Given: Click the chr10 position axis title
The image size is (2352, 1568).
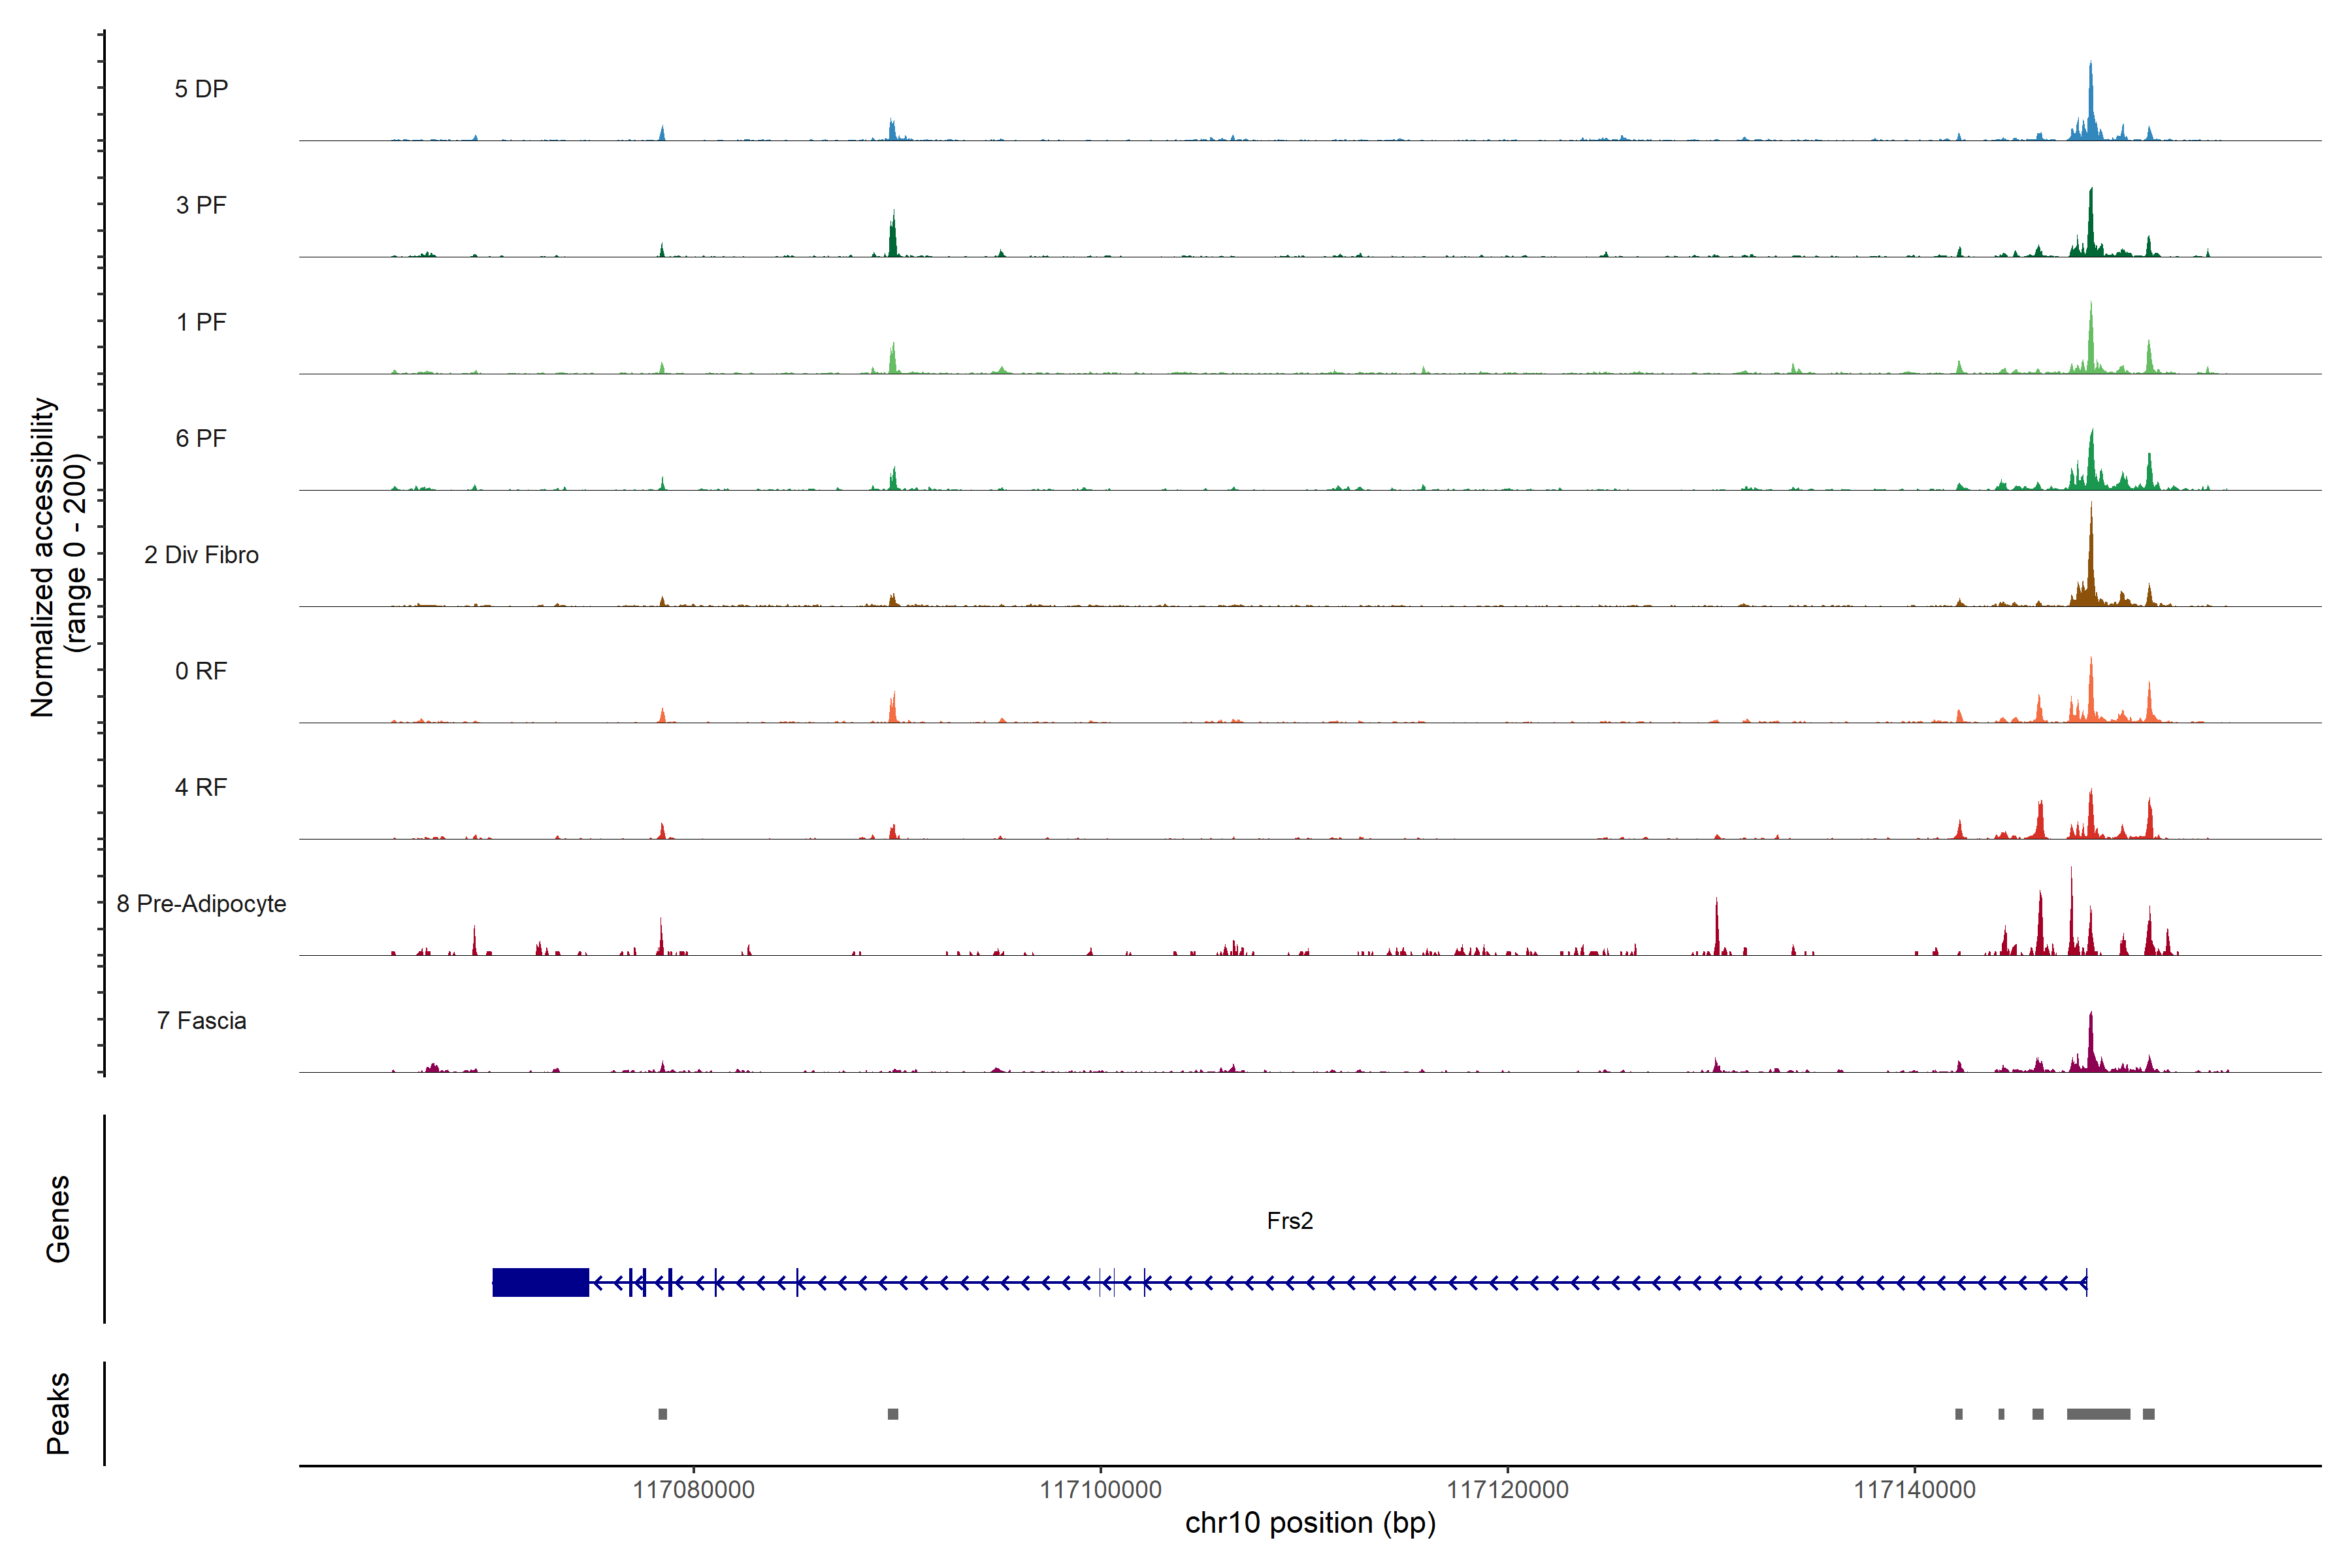Looking at the screenshot, I should point(1310,1523).
